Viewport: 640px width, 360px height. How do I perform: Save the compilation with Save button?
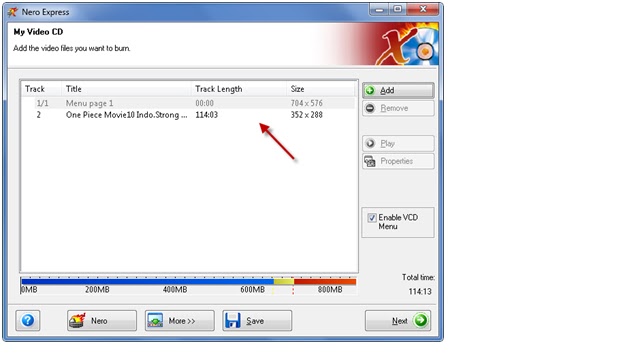pos(257,320)
